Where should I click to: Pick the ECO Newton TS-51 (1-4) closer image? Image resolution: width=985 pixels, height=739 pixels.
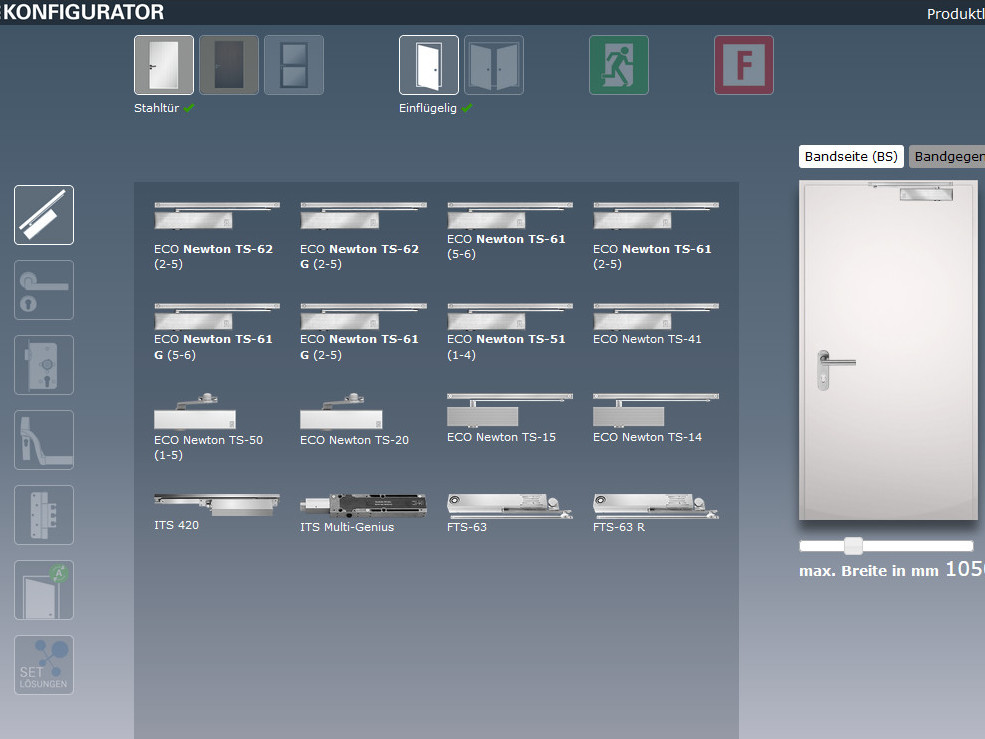pyautogui.click(x=509, y=316)
